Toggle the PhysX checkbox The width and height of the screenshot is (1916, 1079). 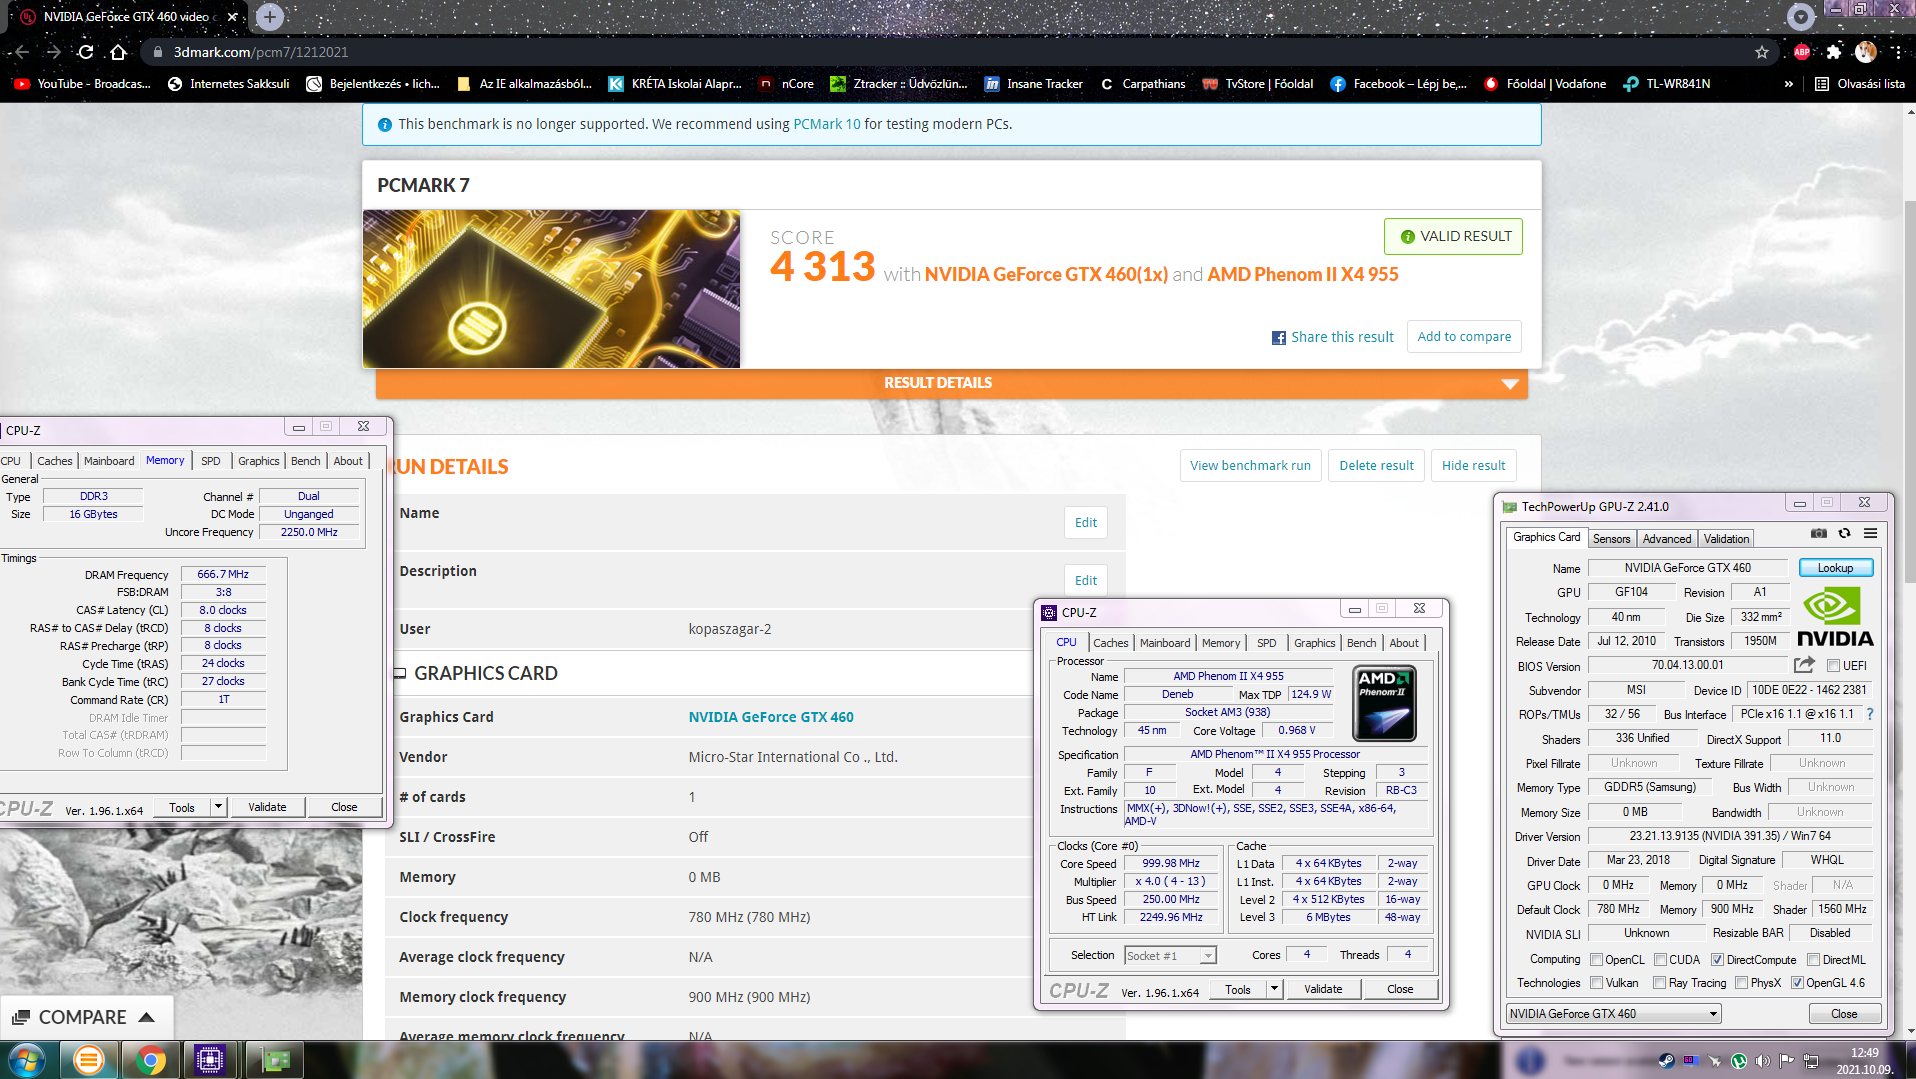tap(1741, 983)
